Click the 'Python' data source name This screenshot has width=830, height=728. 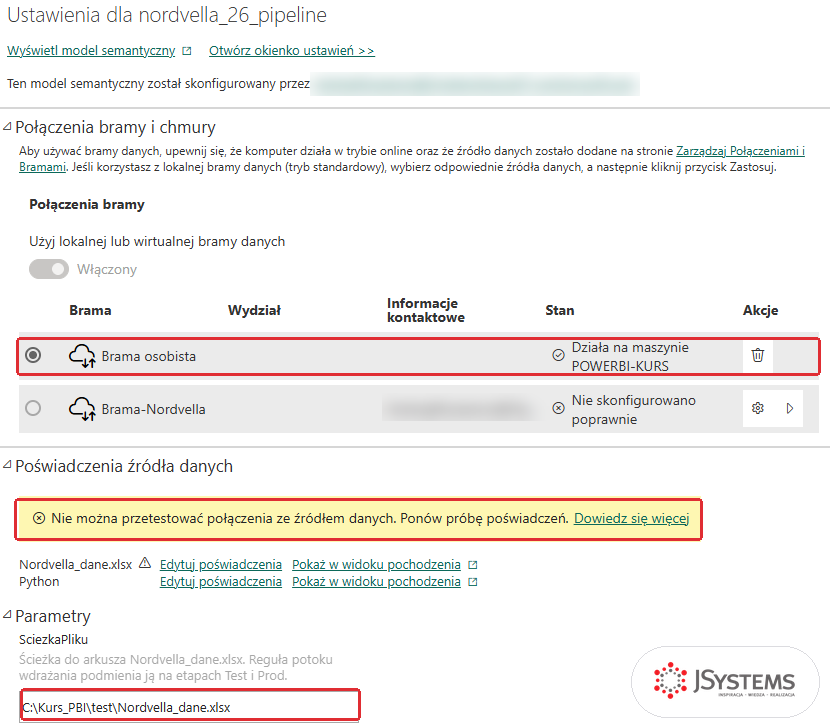pyautogui.click(x=39, y=582)
